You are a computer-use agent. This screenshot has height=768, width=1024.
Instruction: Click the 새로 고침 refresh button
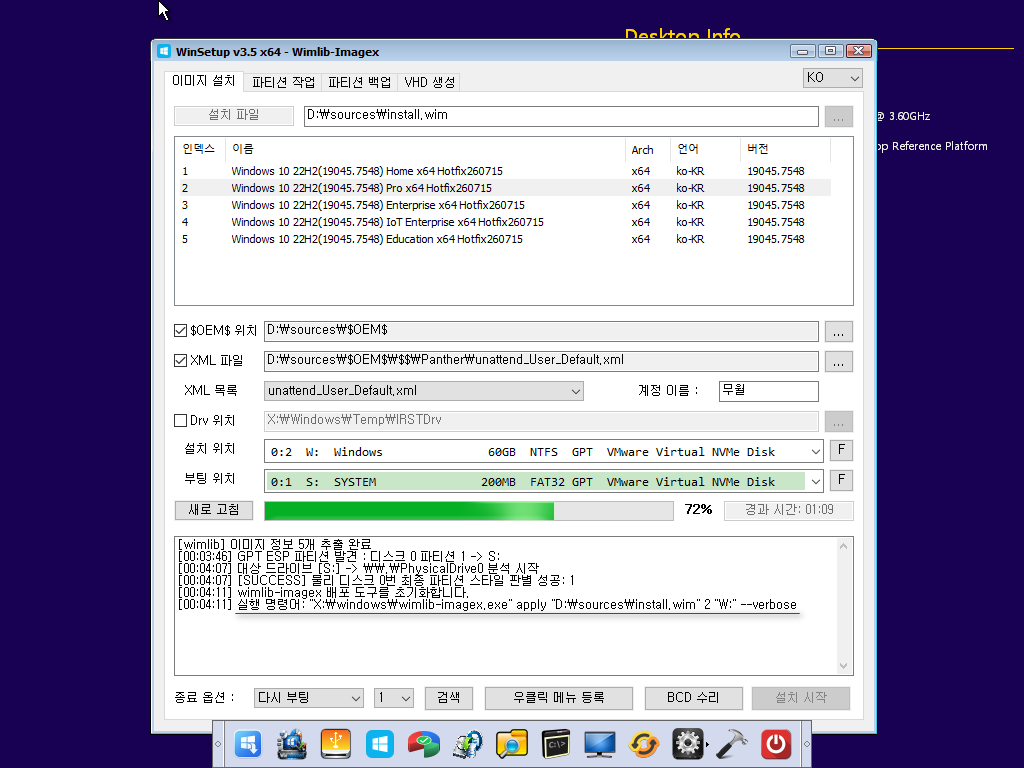pyautogui.click(x=214, y=510)
